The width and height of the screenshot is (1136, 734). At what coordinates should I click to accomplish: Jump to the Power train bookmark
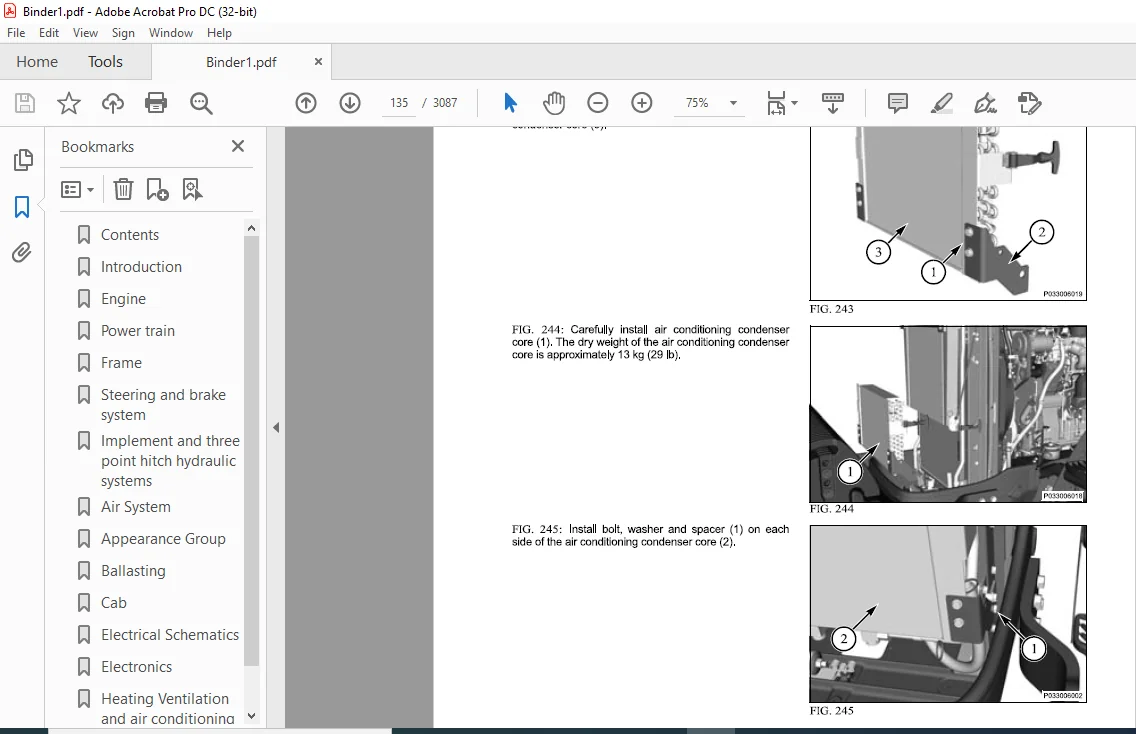click(x=138, y=330)
